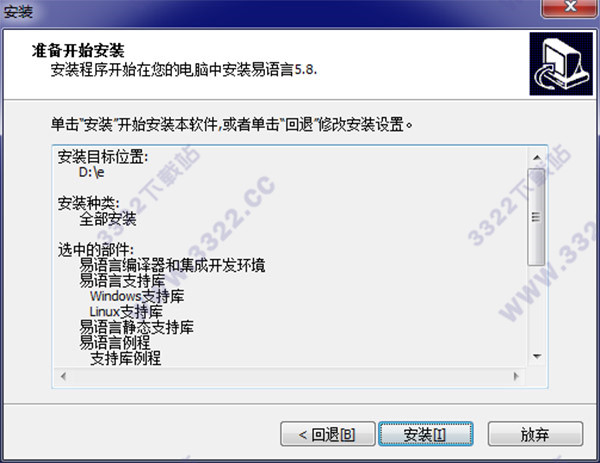Viewport: 600px width, 463px height.
Task: Click the Linux支持库 component line
Action: 126,312
